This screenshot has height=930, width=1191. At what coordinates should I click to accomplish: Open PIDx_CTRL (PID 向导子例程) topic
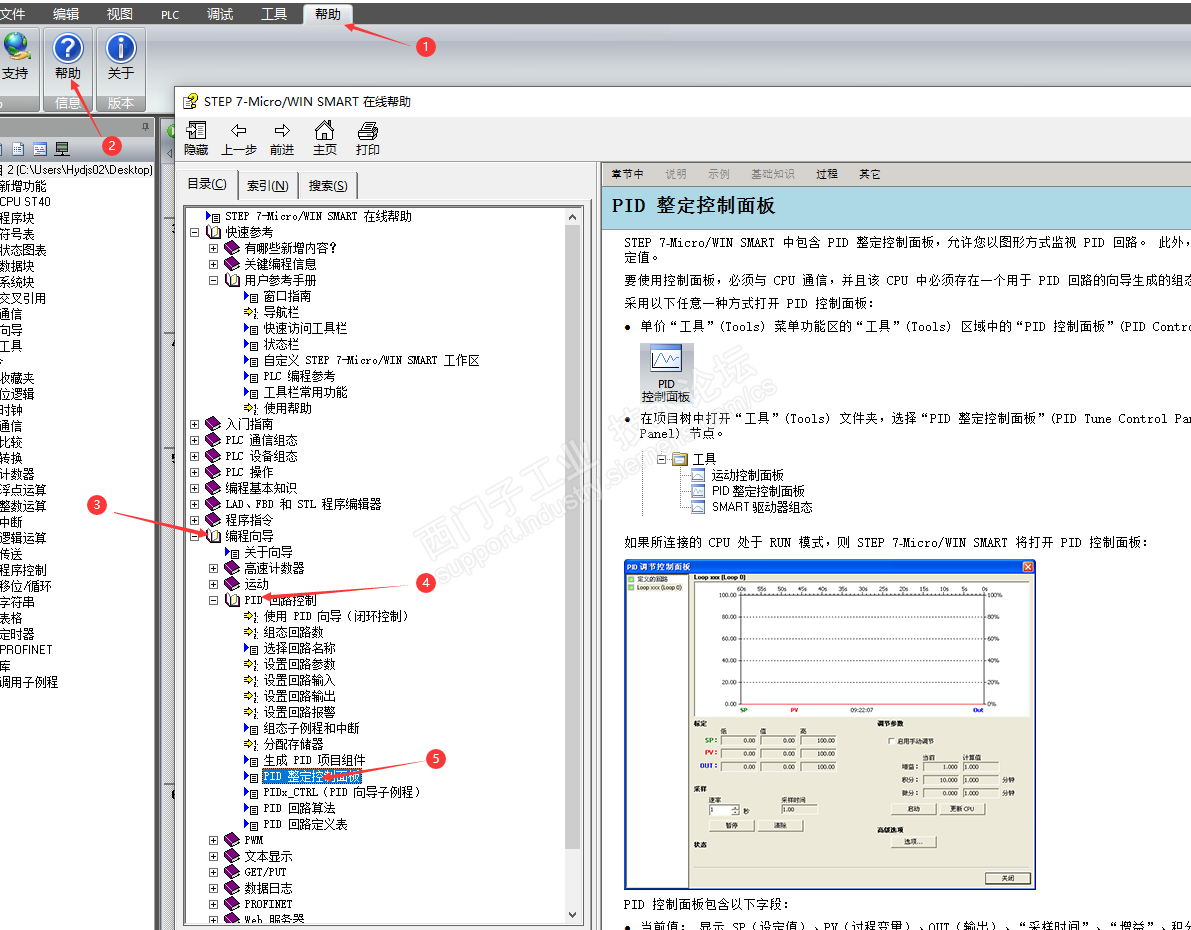click(x=342, y=792)
